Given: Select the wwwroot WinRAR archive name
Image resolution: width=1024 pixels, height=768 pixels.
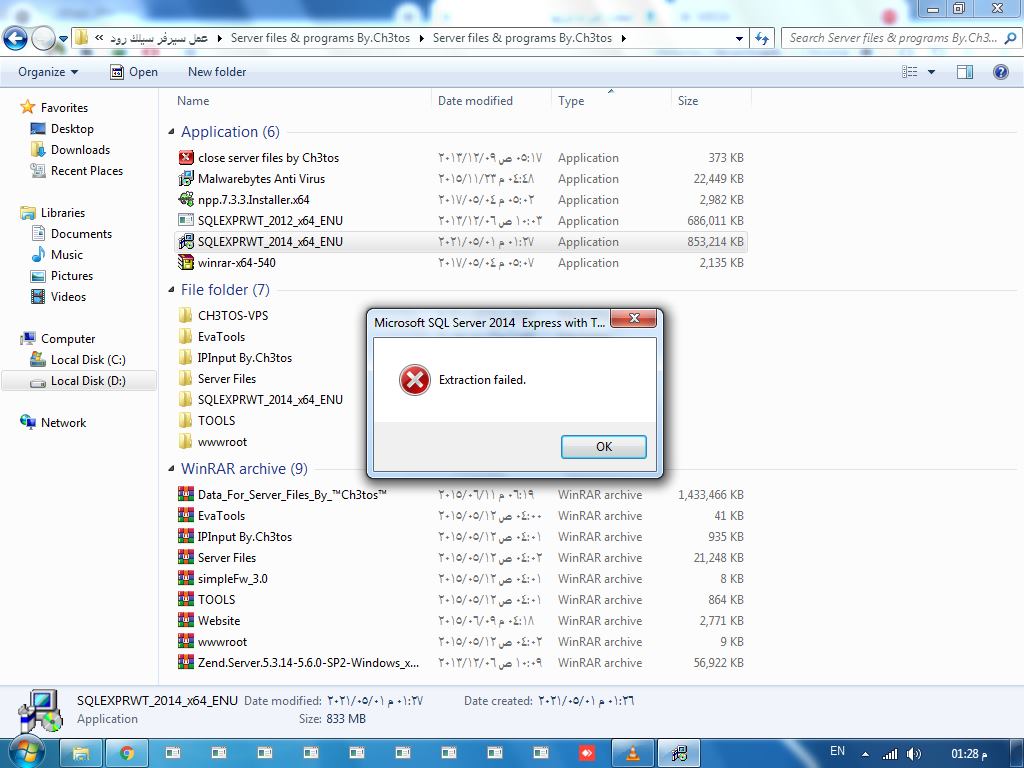Looking at the screenshot, I should (222, 642).
